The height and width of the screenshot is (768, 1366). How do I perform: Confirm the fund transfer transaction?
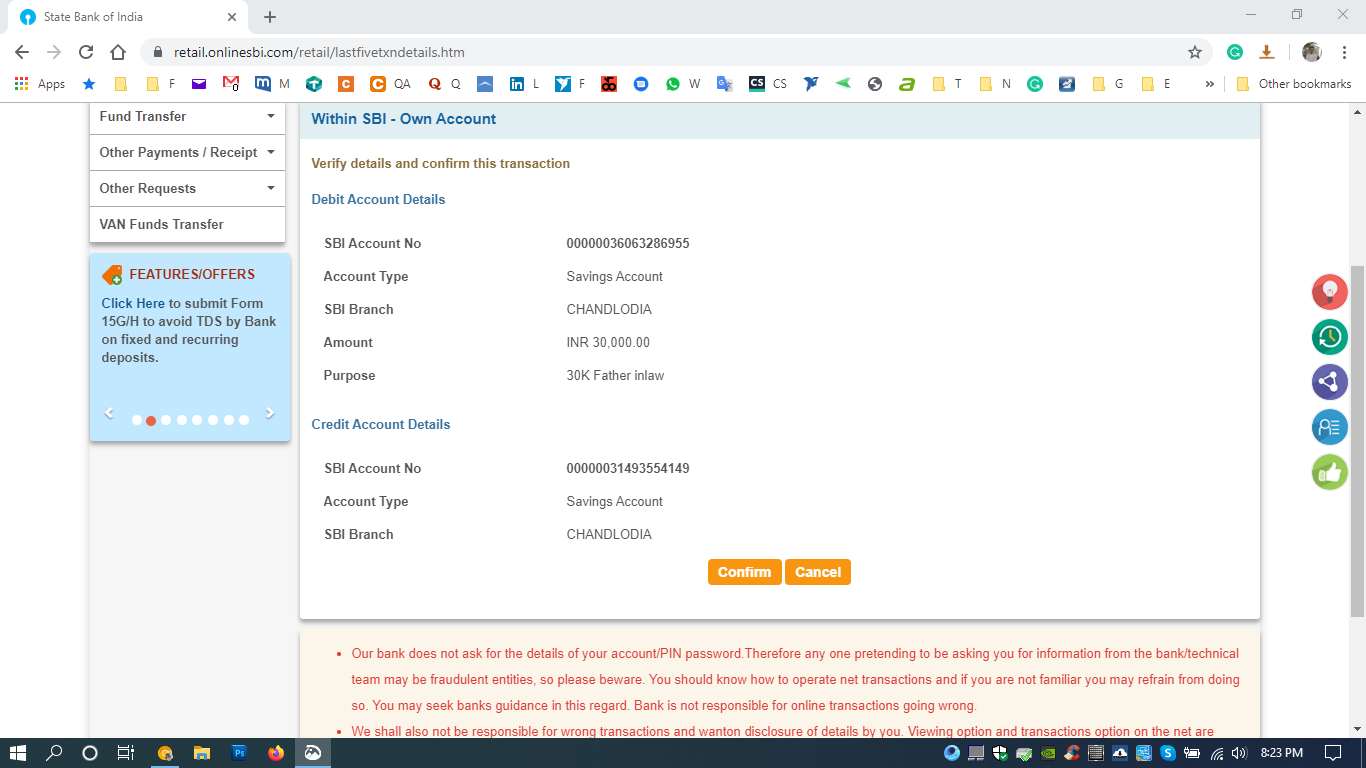pyautogui.click(x=744, y=572)
